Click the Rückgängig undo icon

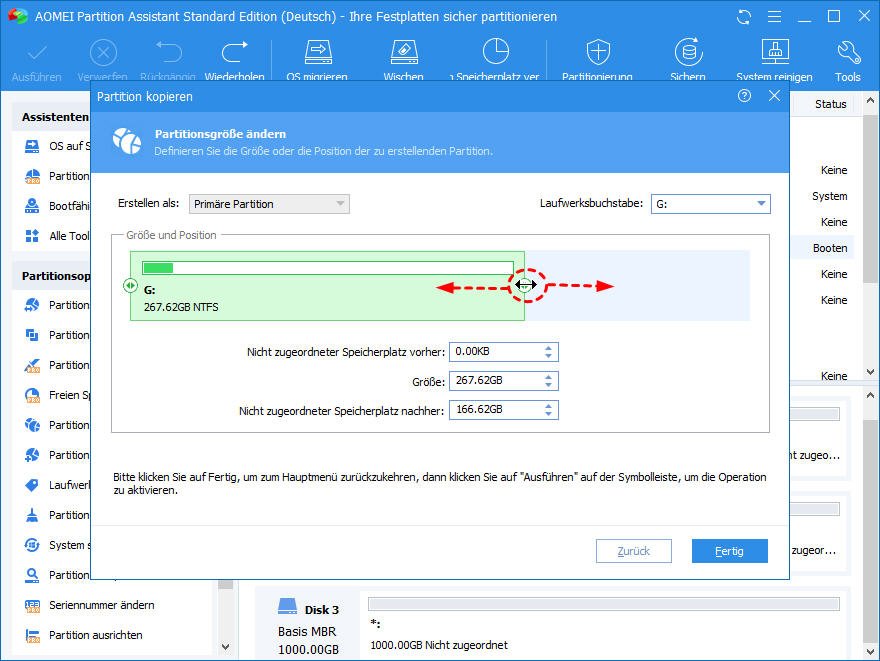(168, 52)
